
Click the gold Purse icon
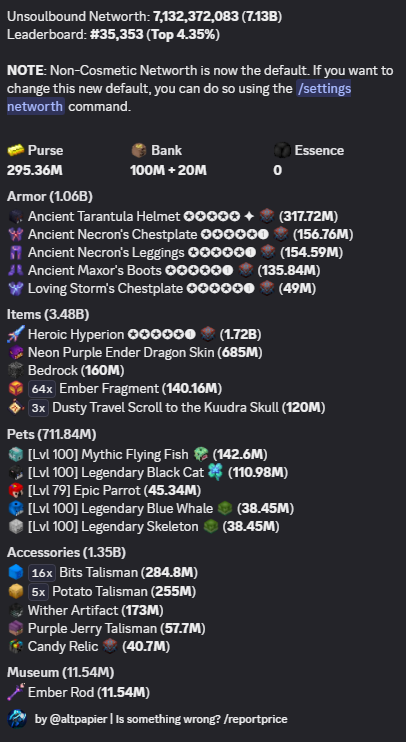pyautogui.click(x=16, y=150)
